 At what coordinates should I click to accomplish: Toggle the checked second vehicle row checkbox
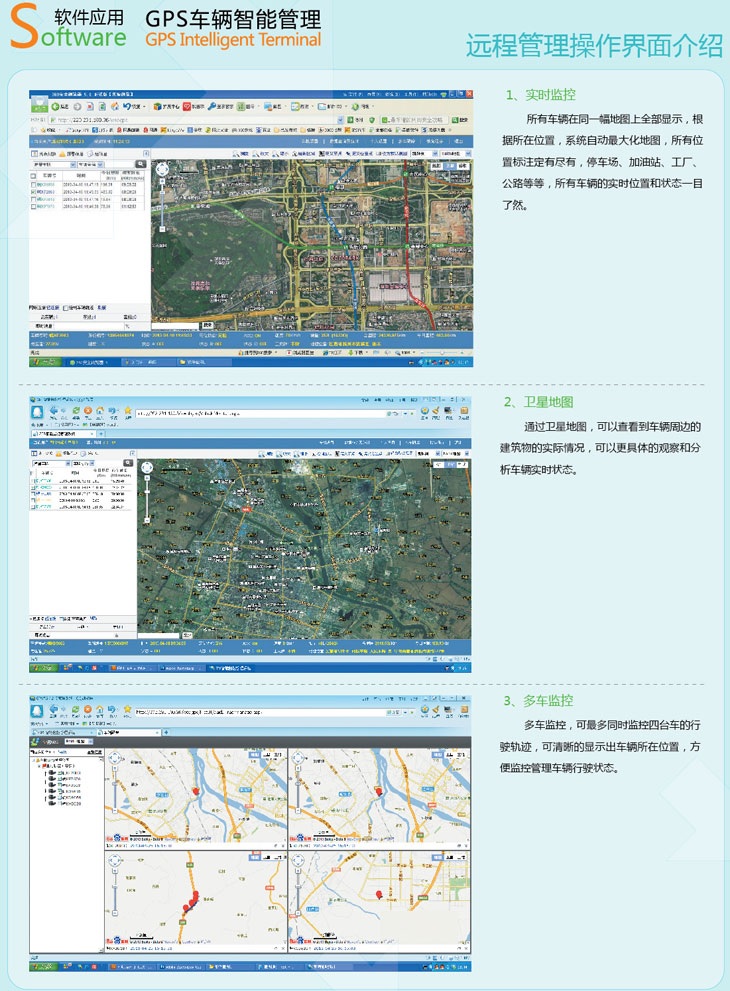(x=35, y=192)
